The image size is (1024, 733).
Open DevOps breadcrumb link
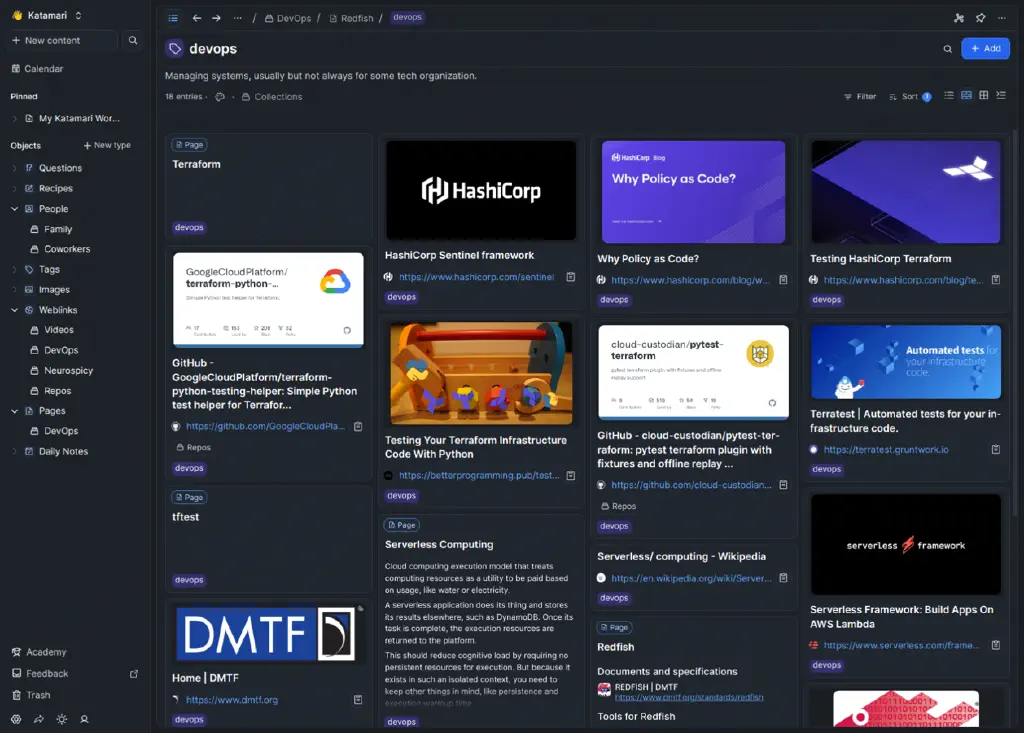[288, 18]
